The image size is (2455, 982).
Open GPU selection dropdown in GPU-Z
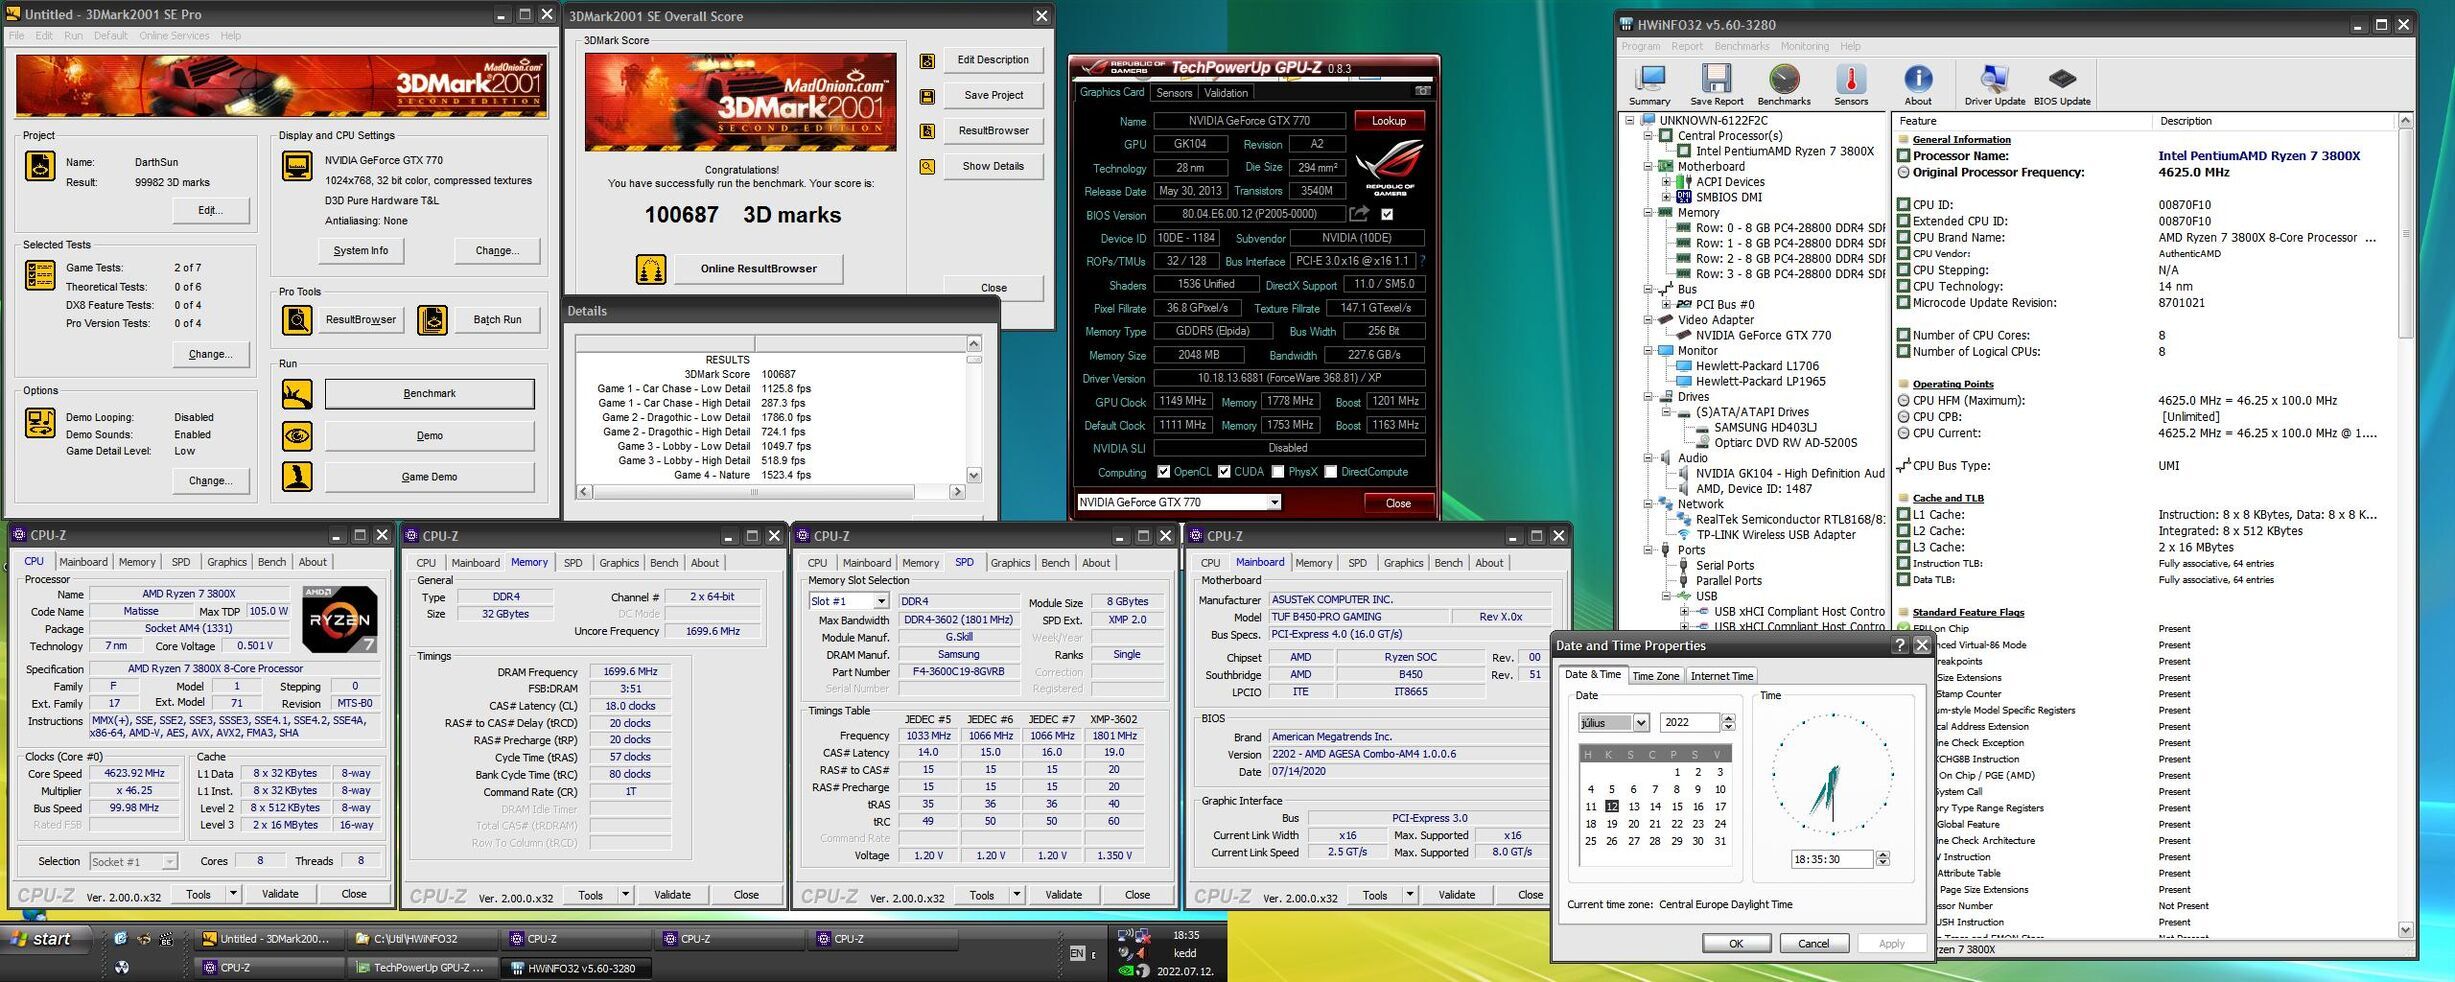[1274, 503]
